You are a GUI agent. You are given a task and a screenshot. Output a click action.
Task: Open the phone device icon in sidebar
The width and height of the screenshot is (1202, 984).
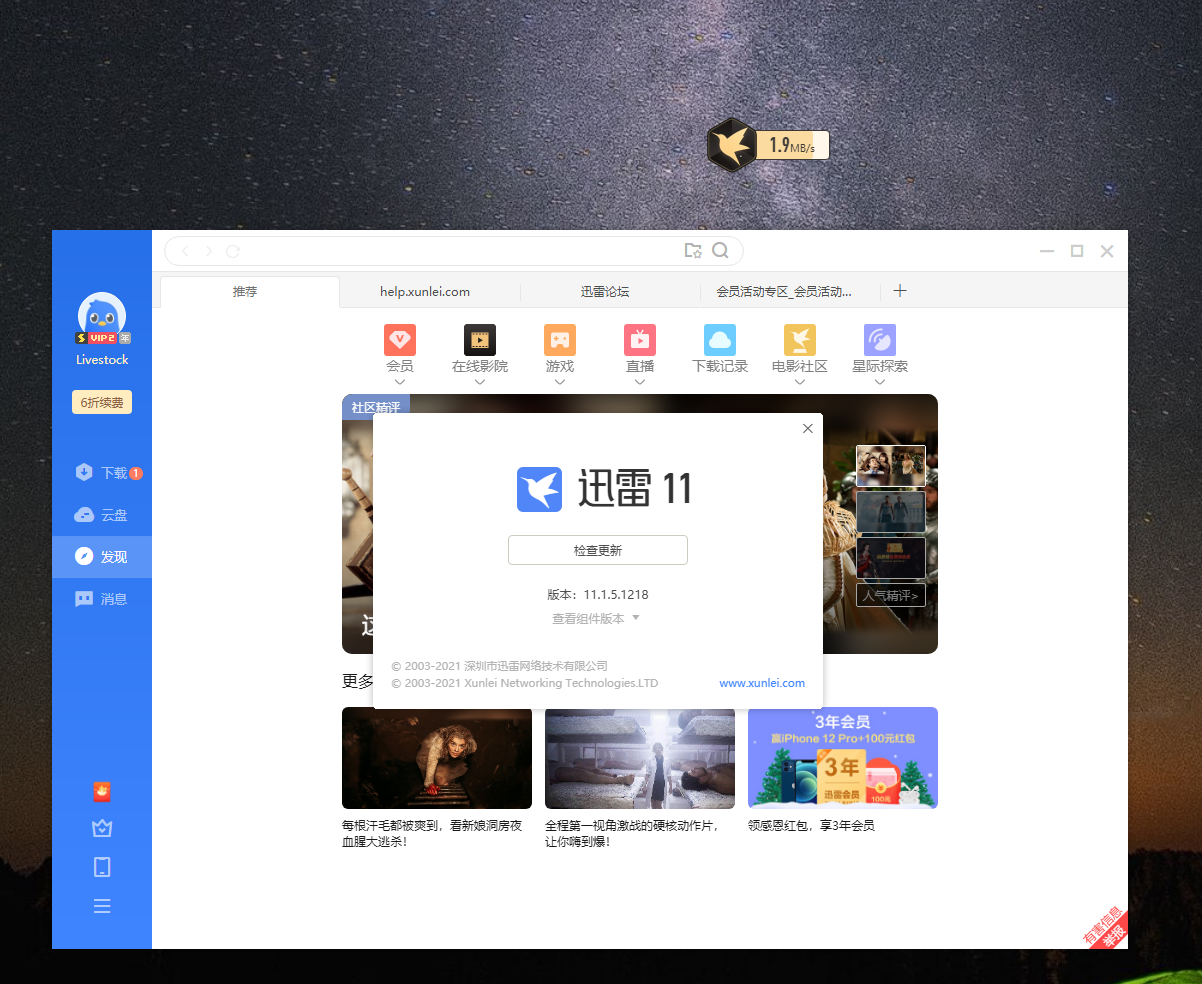click(x=102, y=867)
